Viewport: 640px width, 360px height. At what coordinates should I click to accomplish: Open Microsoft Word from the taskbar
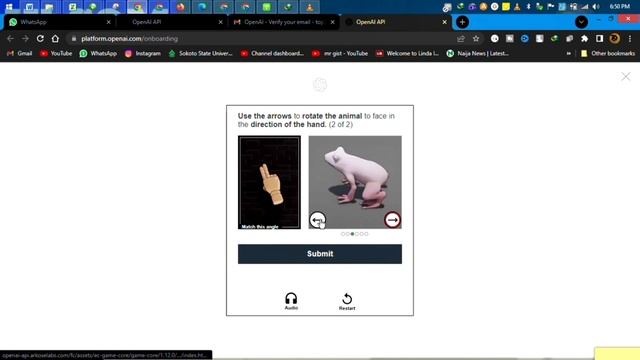pyautogui.click(x=29, y=7)
